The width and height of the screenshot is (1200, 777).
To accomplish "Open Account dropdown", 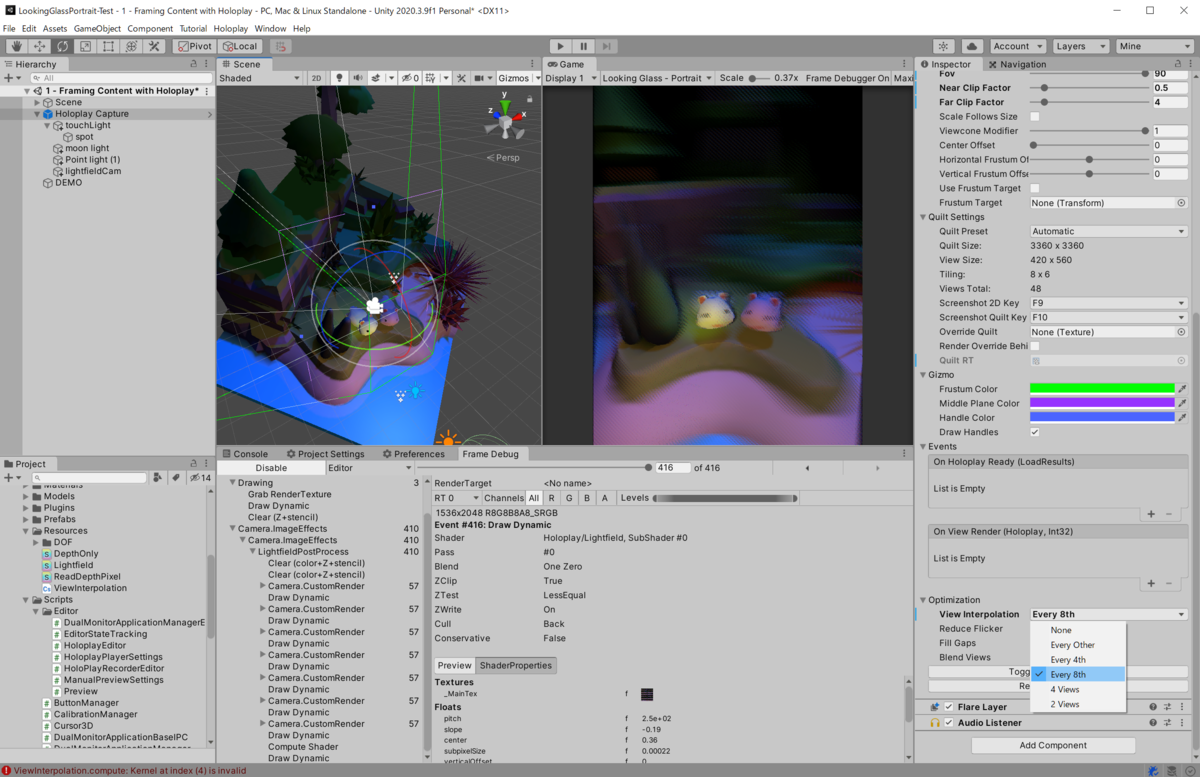I will (1018, 46).
